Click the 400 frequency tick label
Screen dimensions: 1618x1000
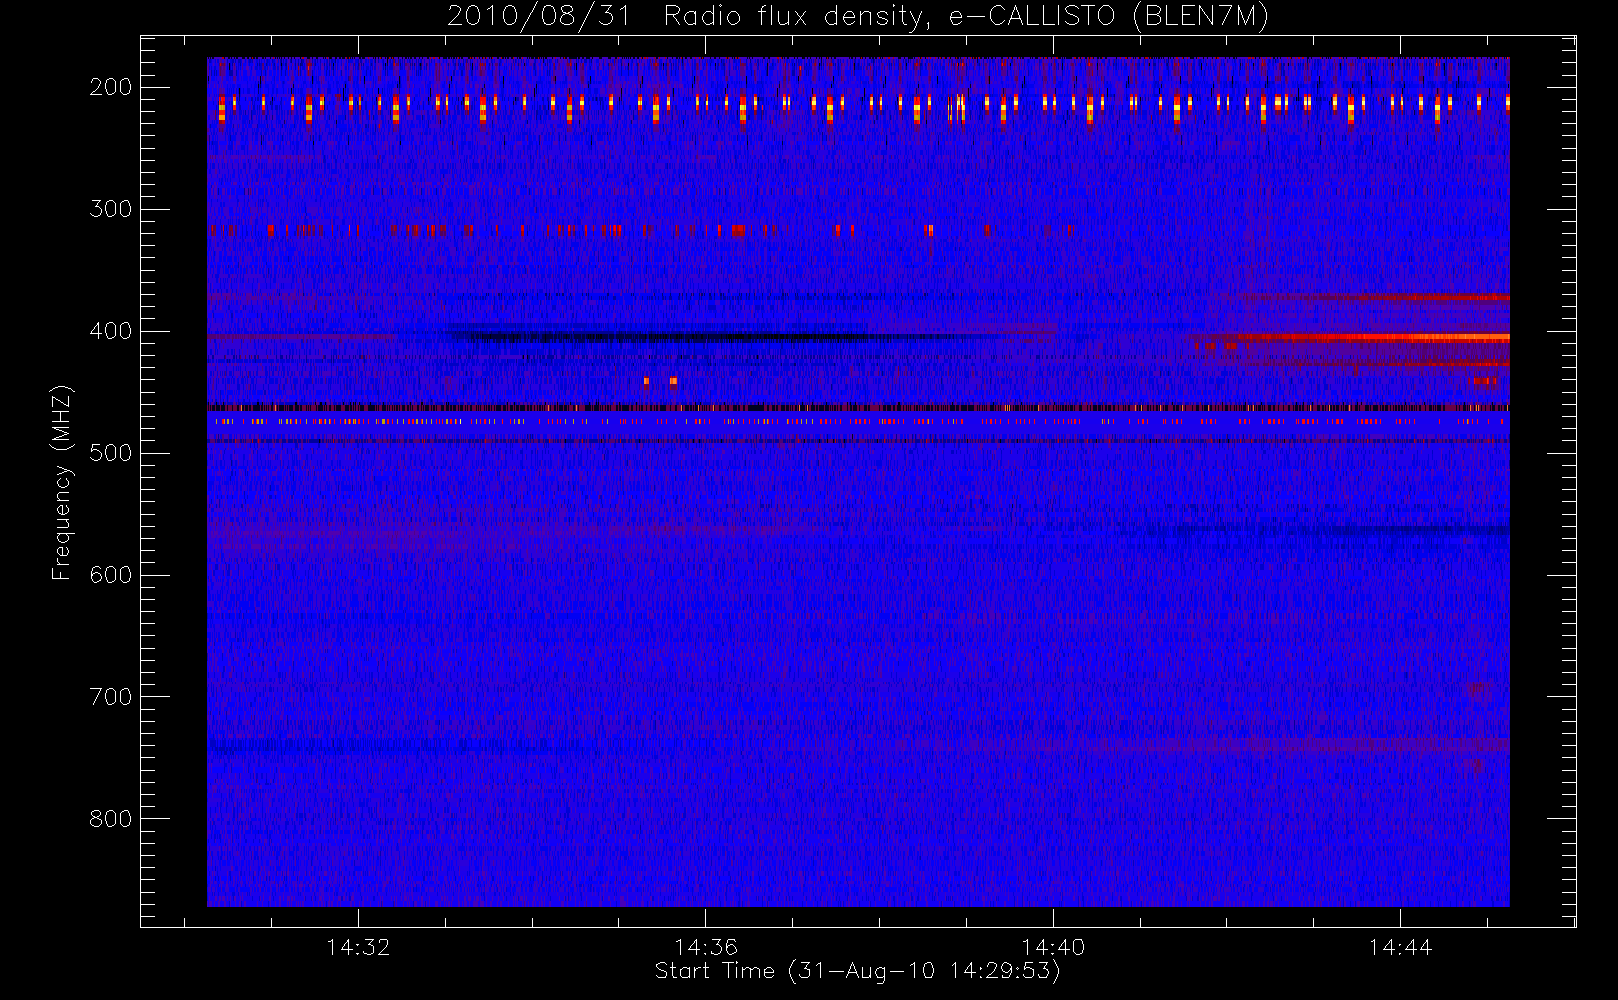point(111,331)
